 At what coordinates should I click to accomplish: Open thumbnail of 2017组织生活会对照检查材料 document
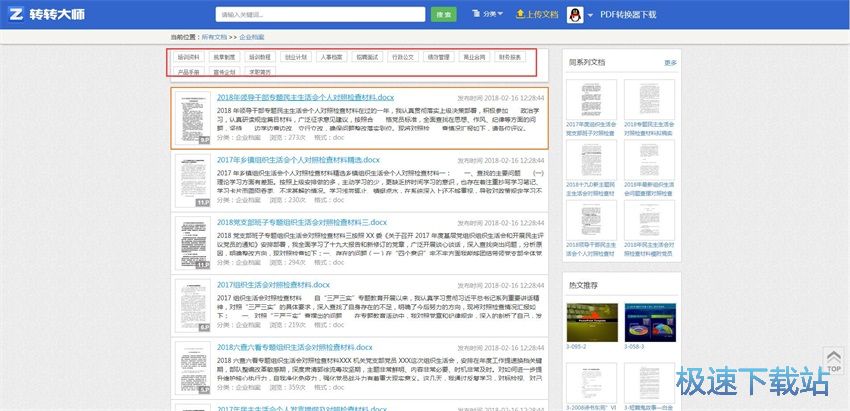coord(192,305)
